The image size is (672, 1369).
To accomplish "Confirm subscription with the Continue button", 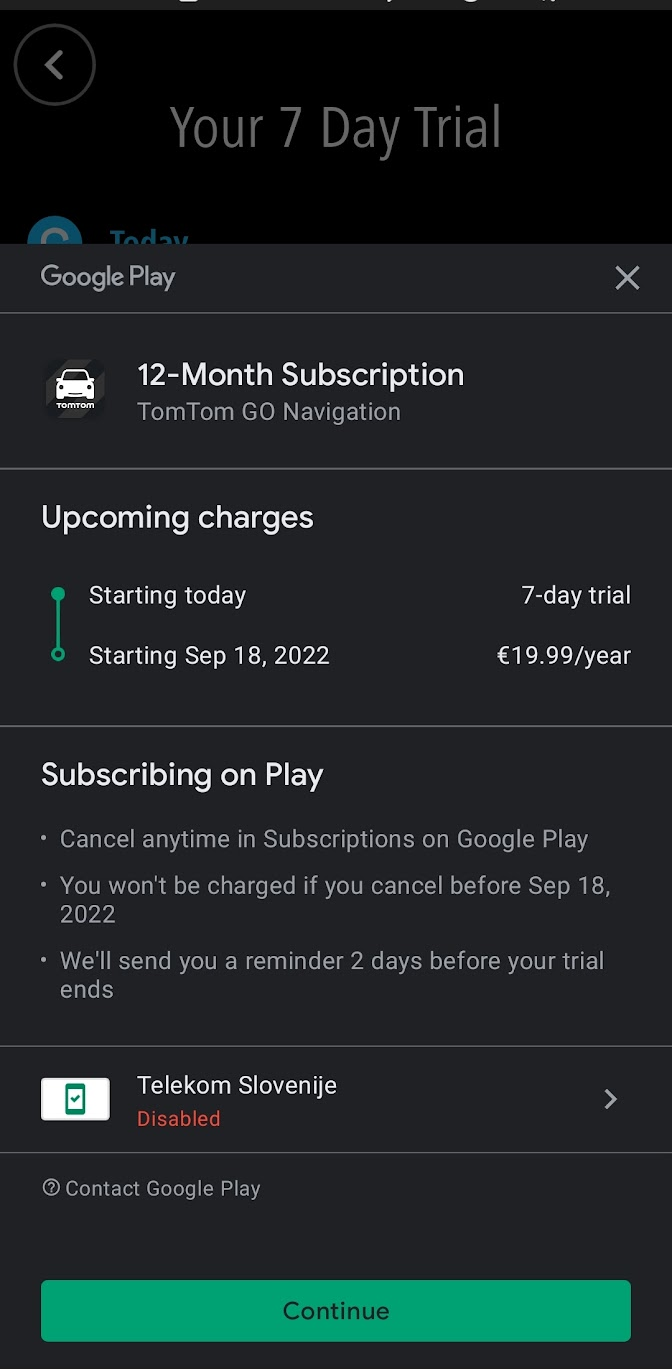I will (336, 1311).
